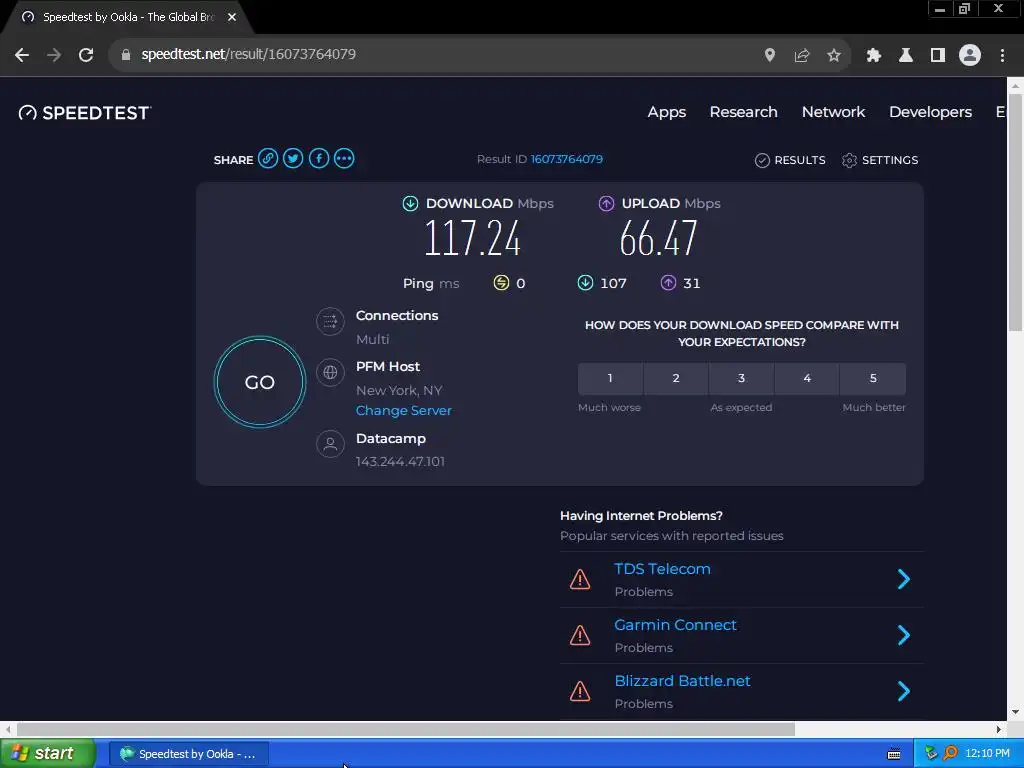Open Garmin Connect problems link

675,625
